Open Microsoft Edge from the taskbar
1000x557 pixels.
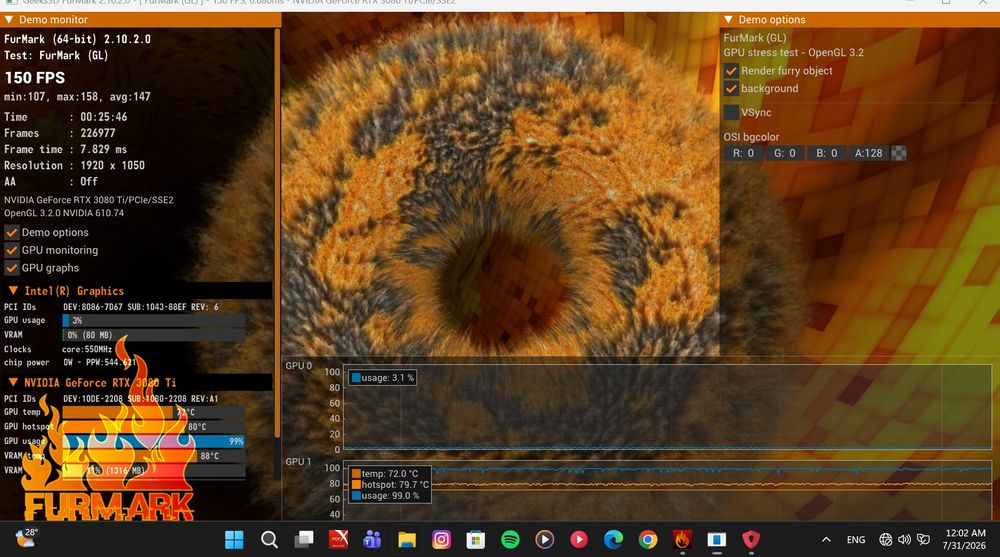614,540
